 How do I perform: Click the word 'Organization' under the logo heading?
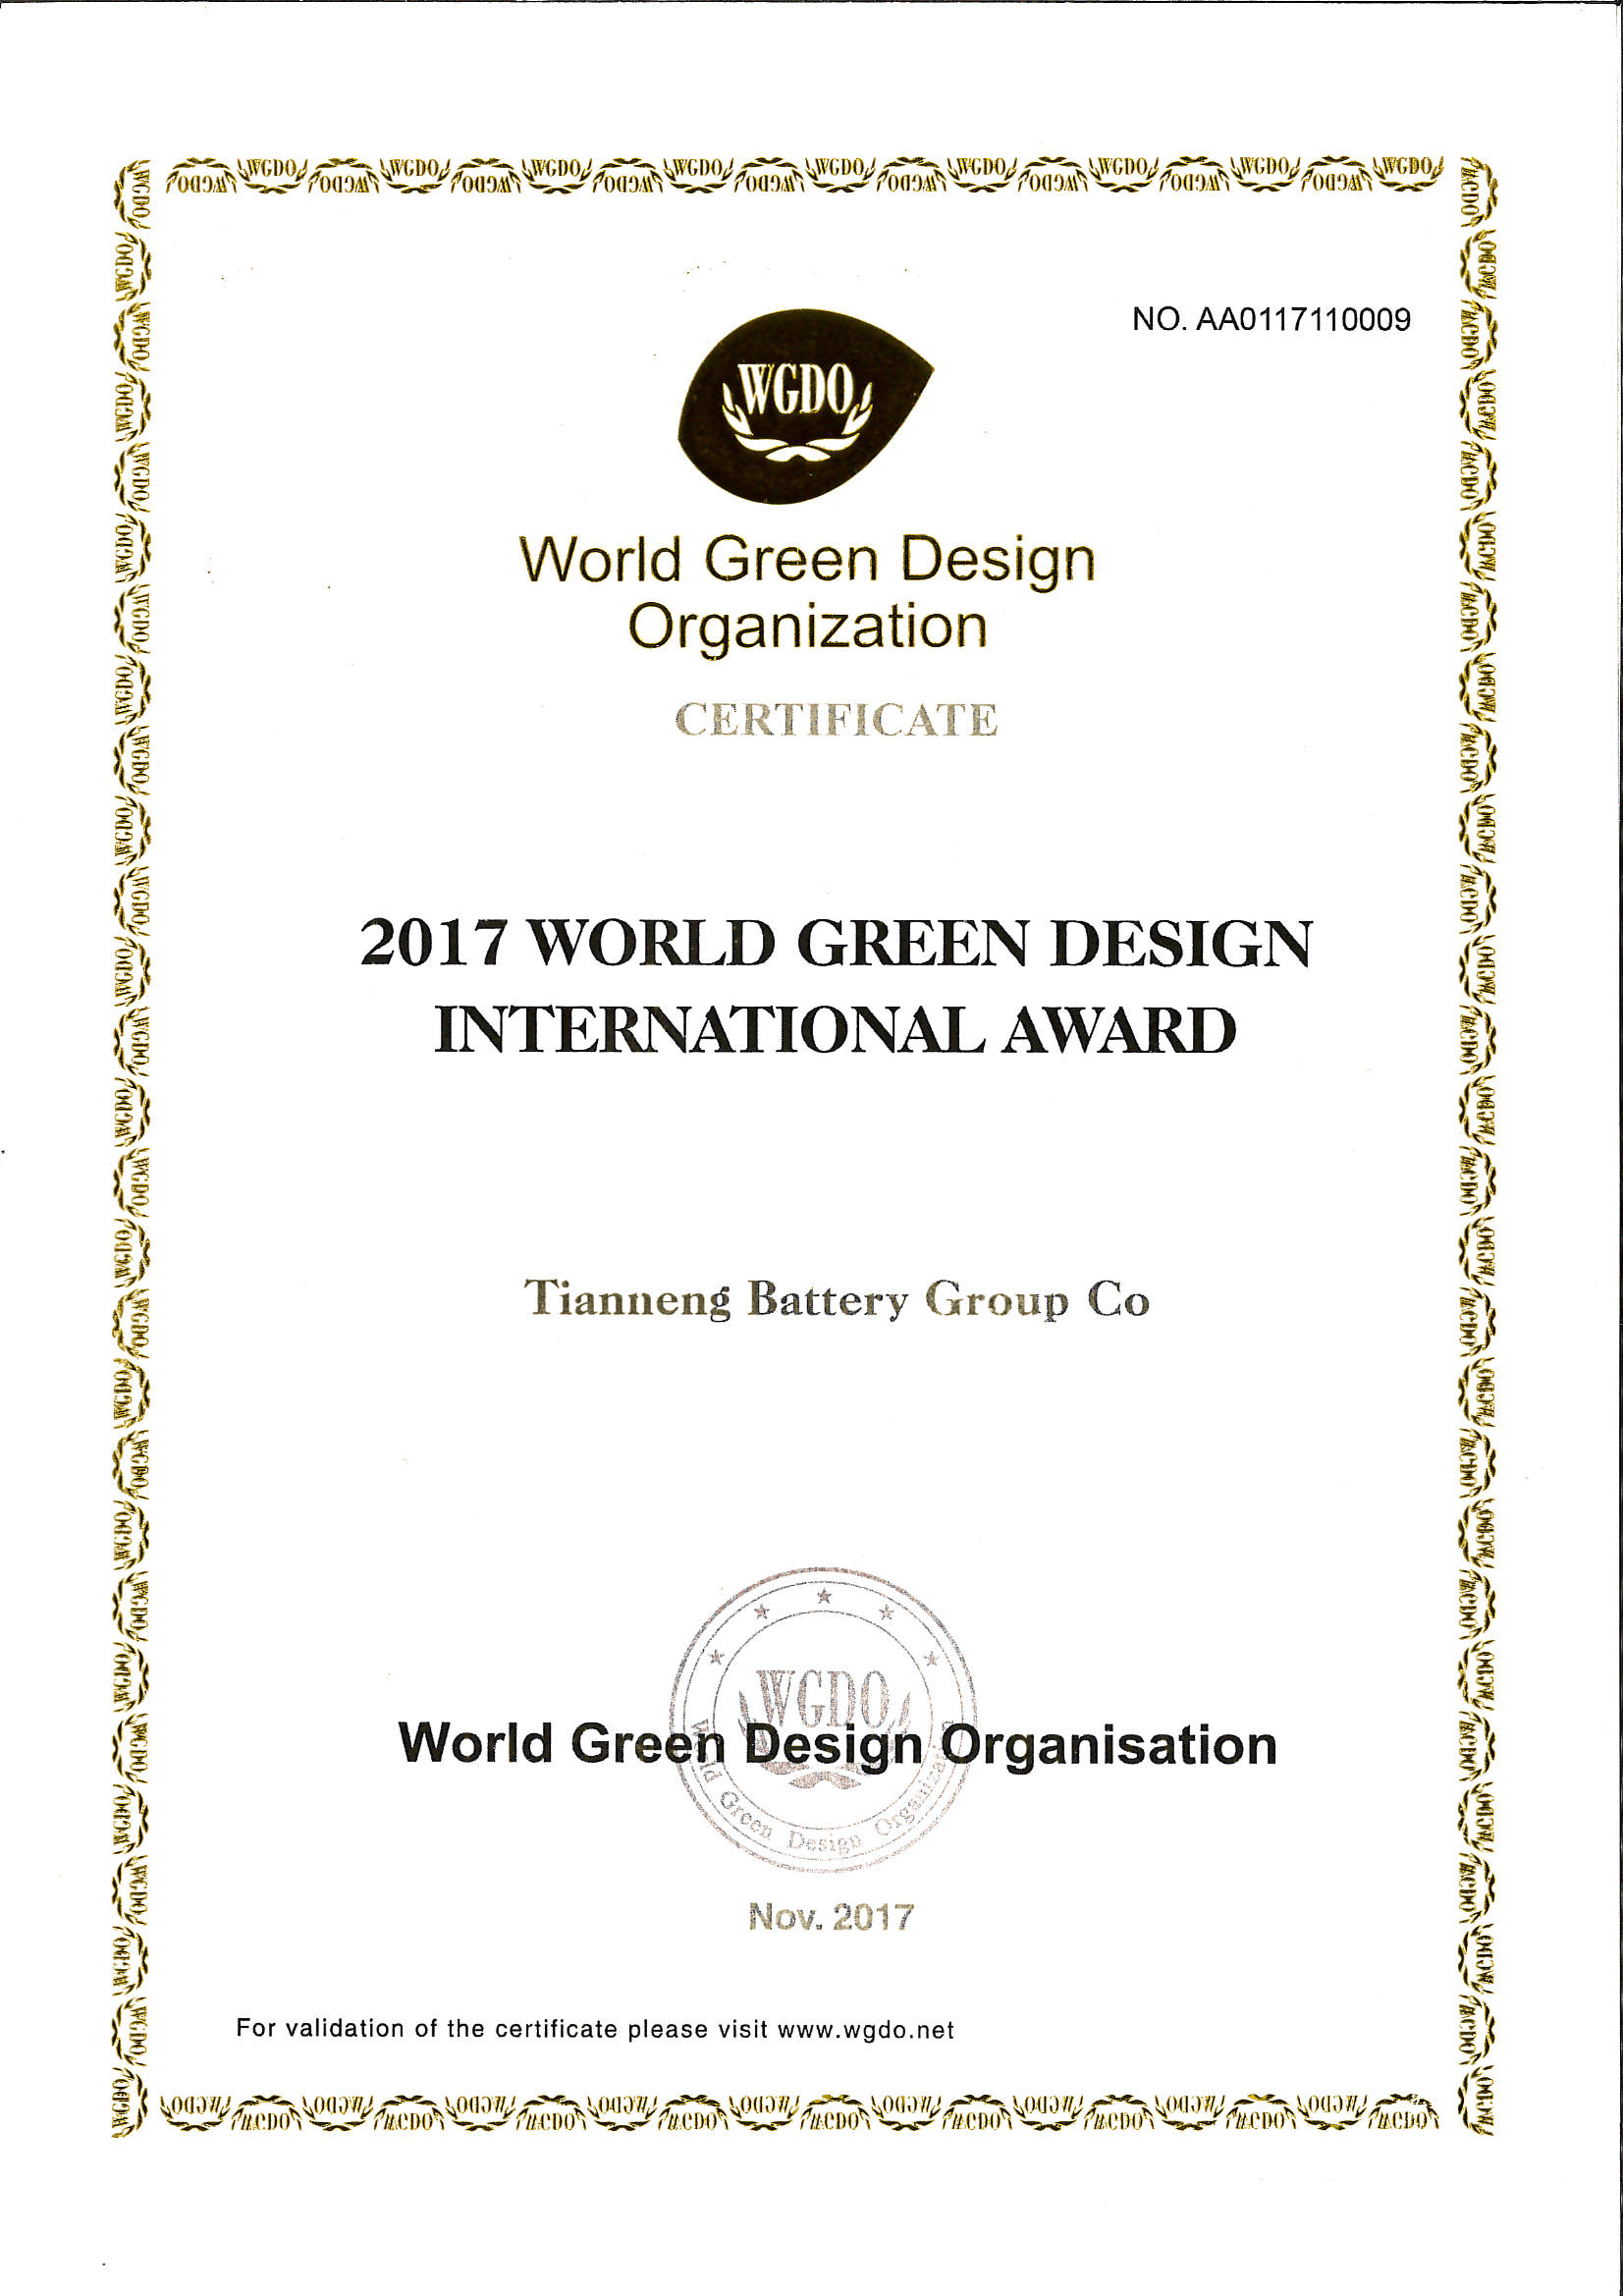tap(807, 627)
